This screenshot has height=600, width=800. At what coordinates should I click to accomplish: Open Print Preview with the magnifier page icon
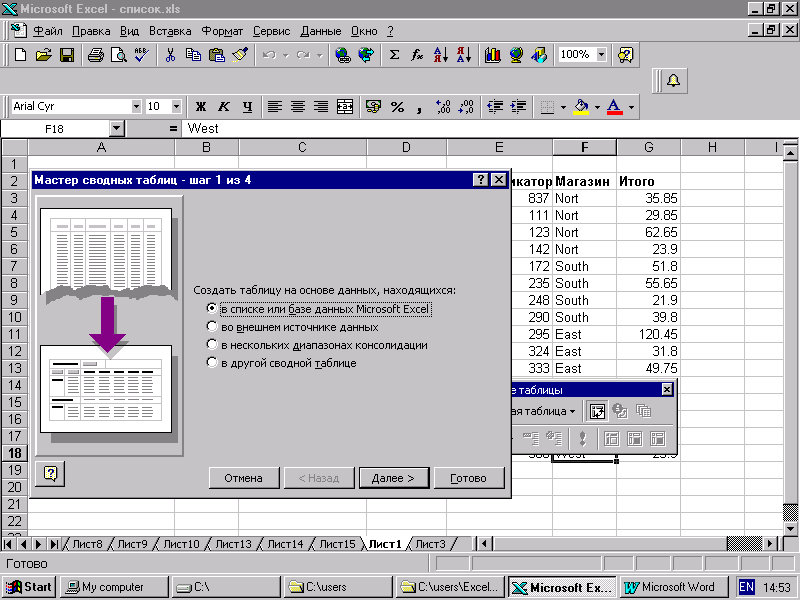click(118, 55)
